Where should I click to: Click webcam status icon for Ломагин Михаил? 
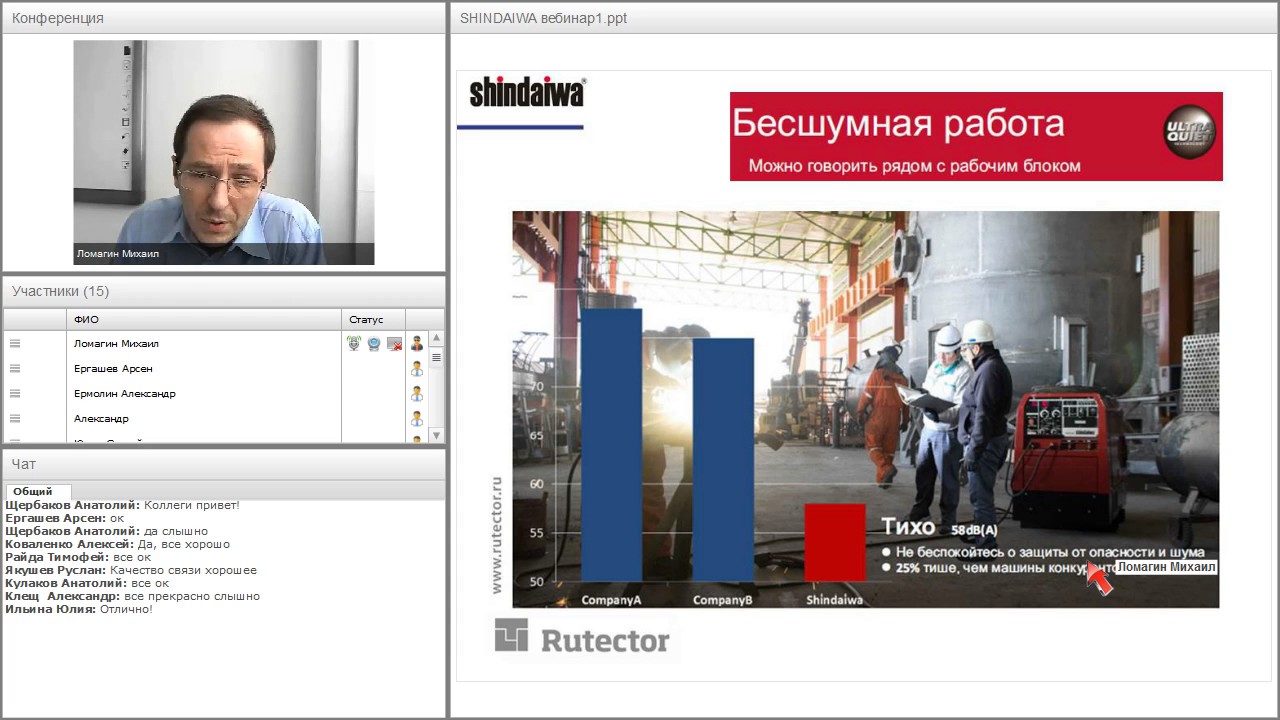pyautogui.click(x=374, y=343)
